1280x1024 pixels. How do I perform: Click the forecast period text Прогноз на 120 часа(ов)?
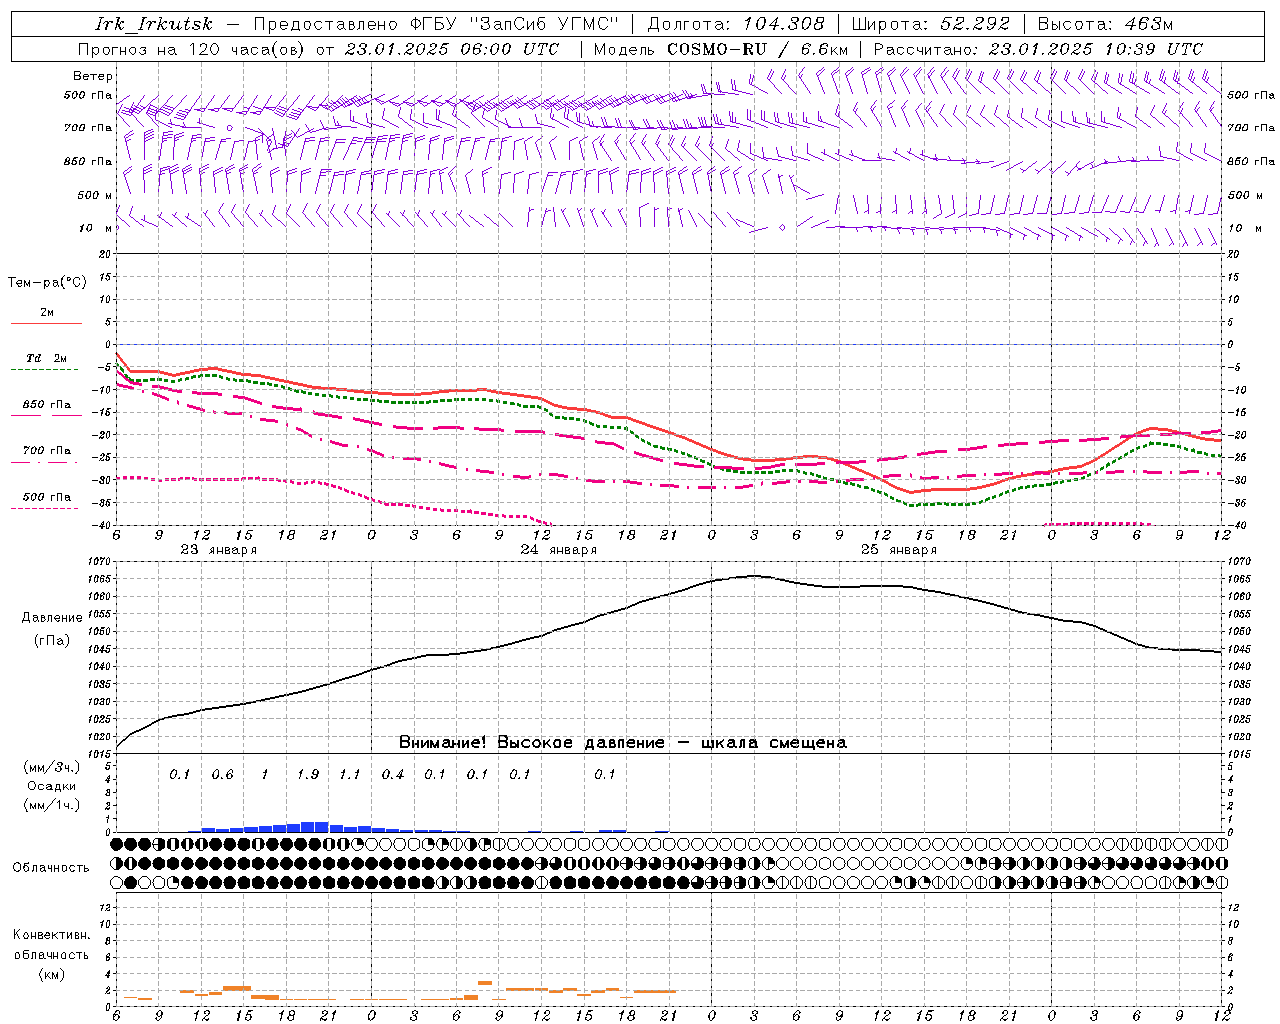pos(192,49)
